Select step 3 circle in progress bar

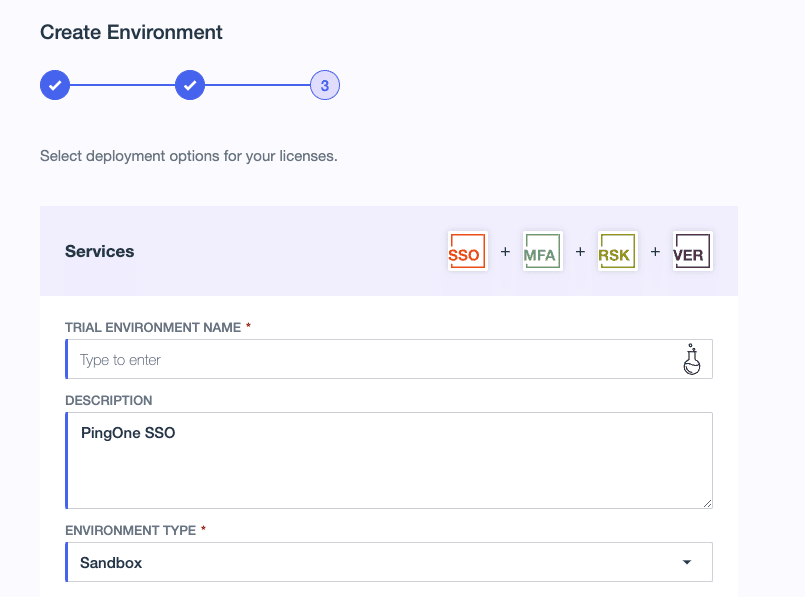(325, 85)
